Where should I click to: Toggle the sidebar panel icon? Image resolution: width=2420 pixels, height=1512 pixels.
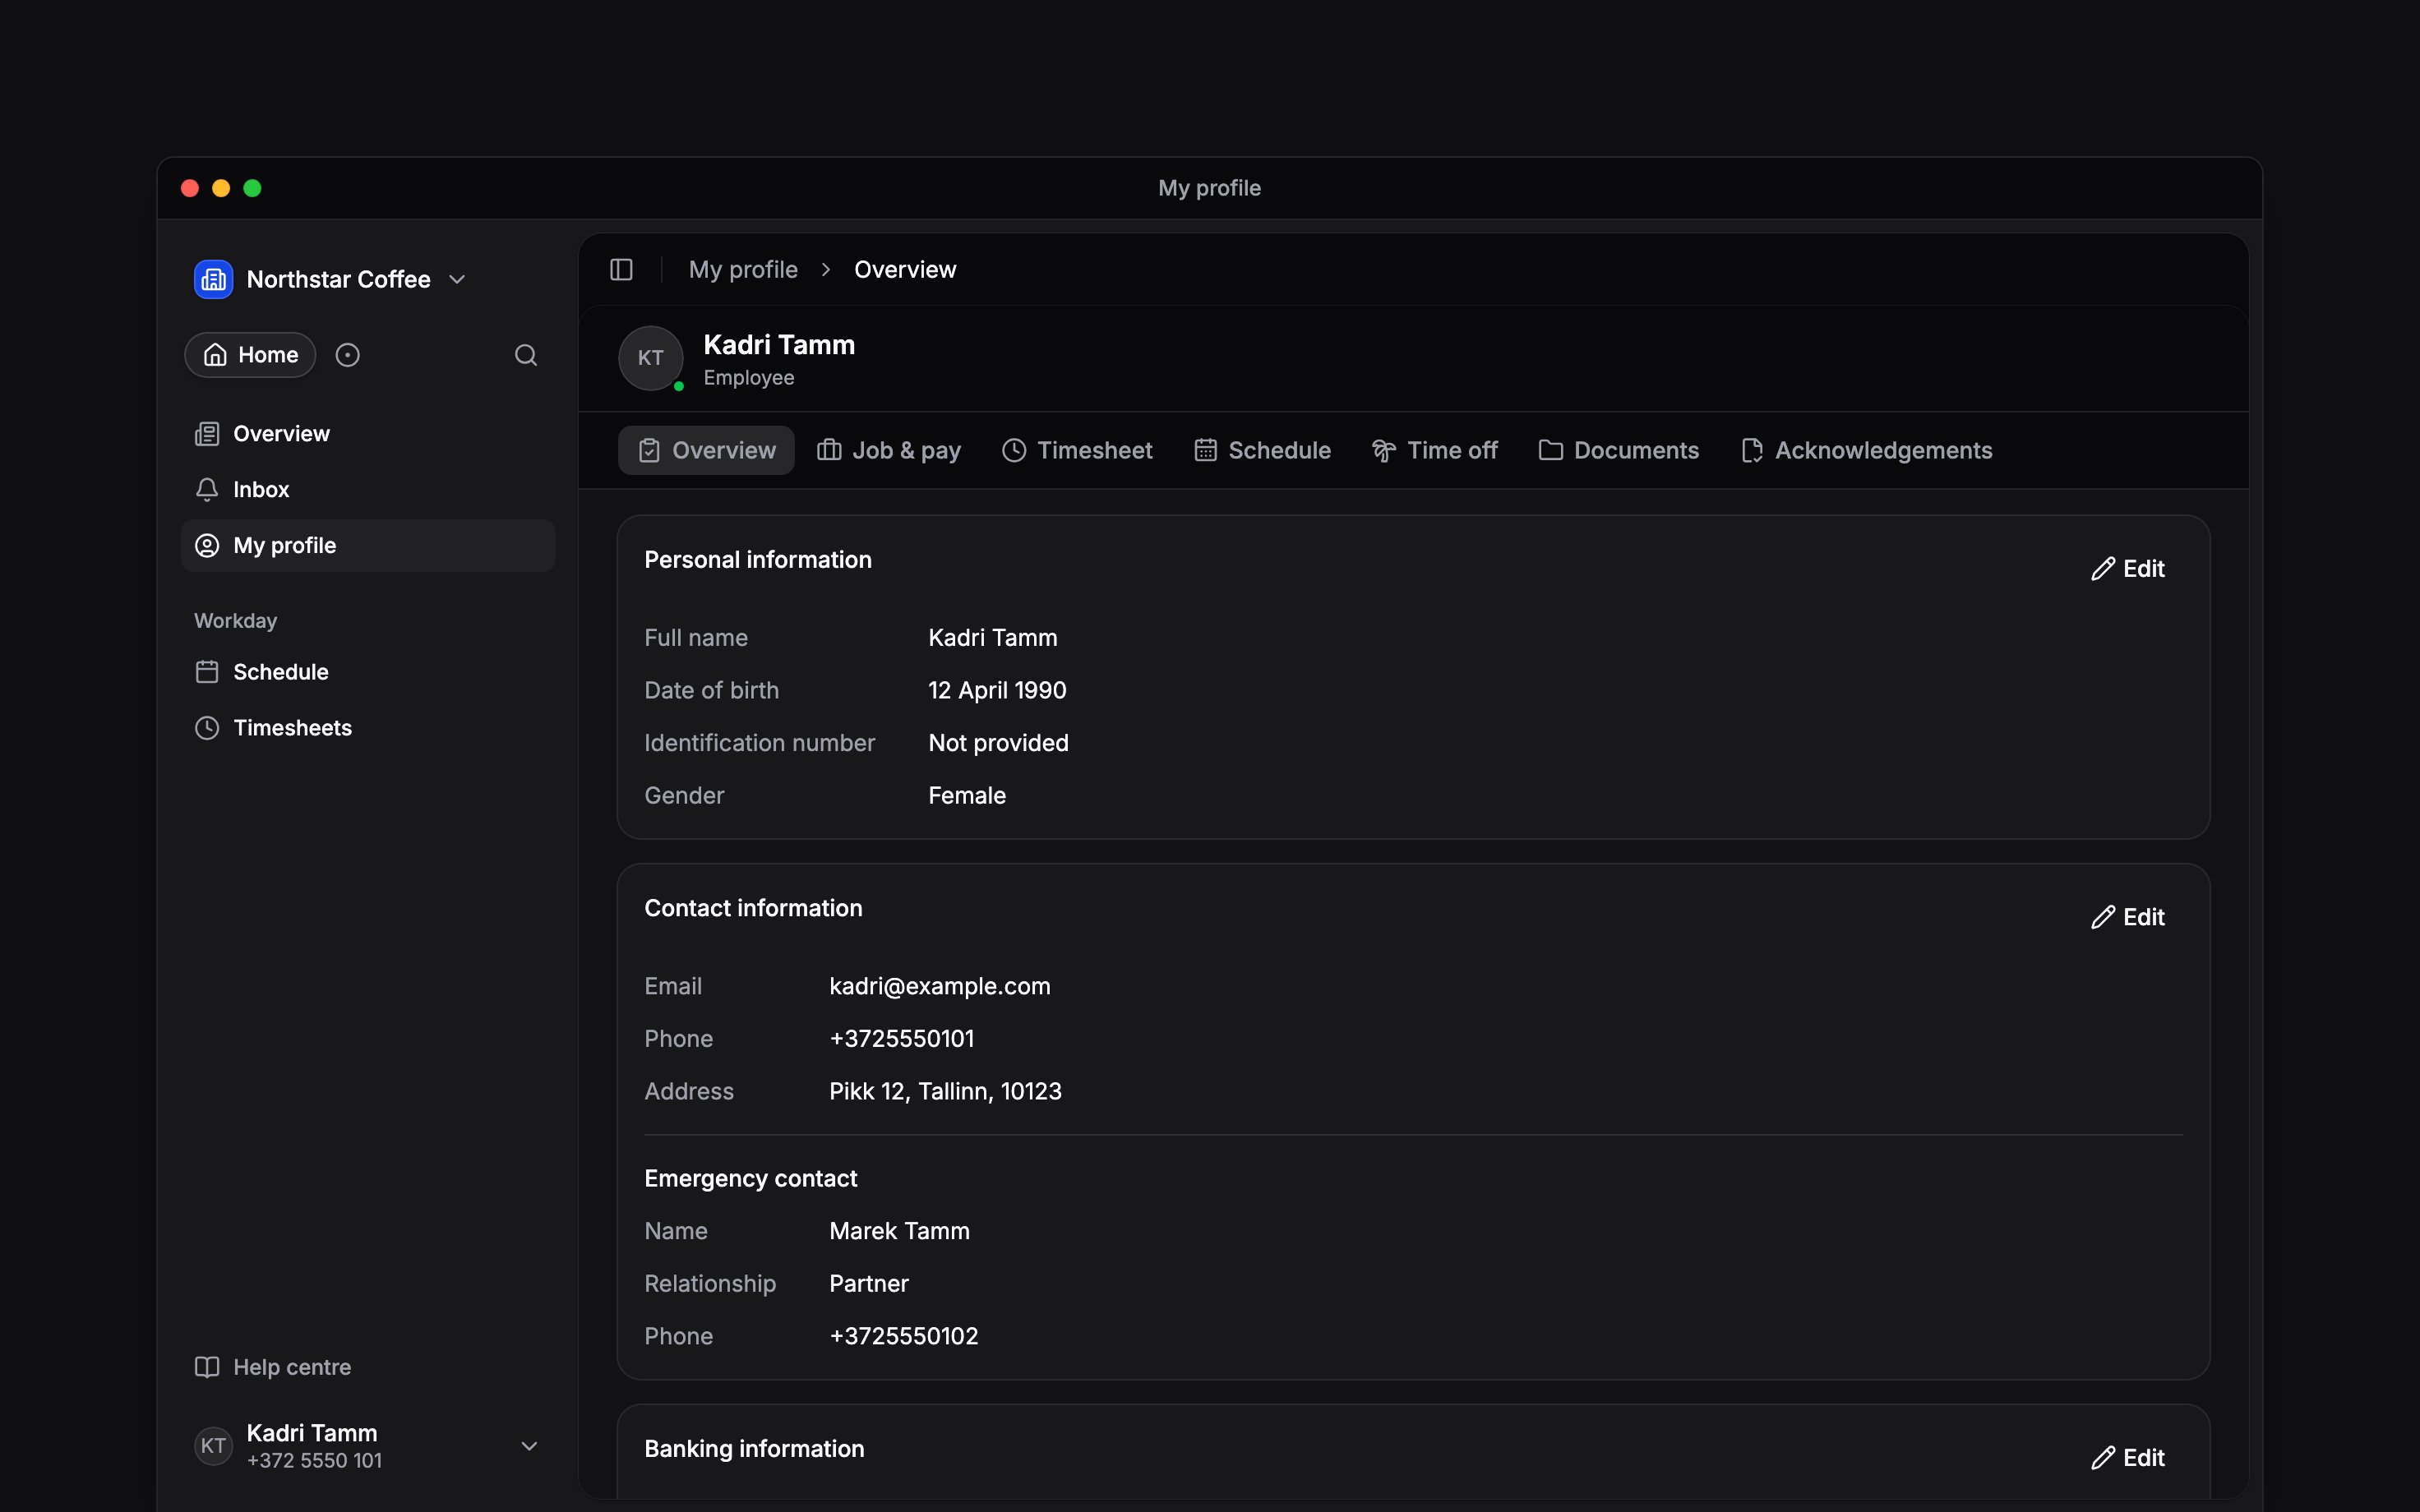621,270
